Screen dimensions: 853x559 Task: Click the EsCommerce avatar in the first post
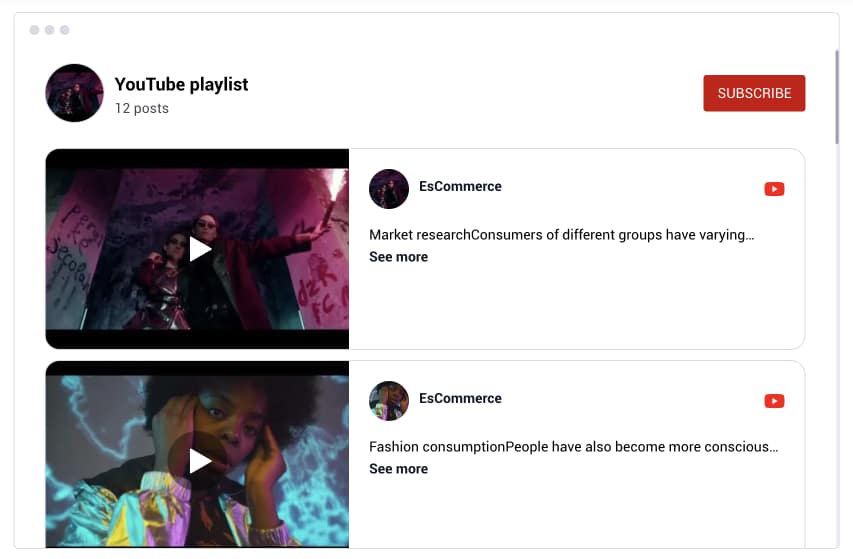[388, 189]
